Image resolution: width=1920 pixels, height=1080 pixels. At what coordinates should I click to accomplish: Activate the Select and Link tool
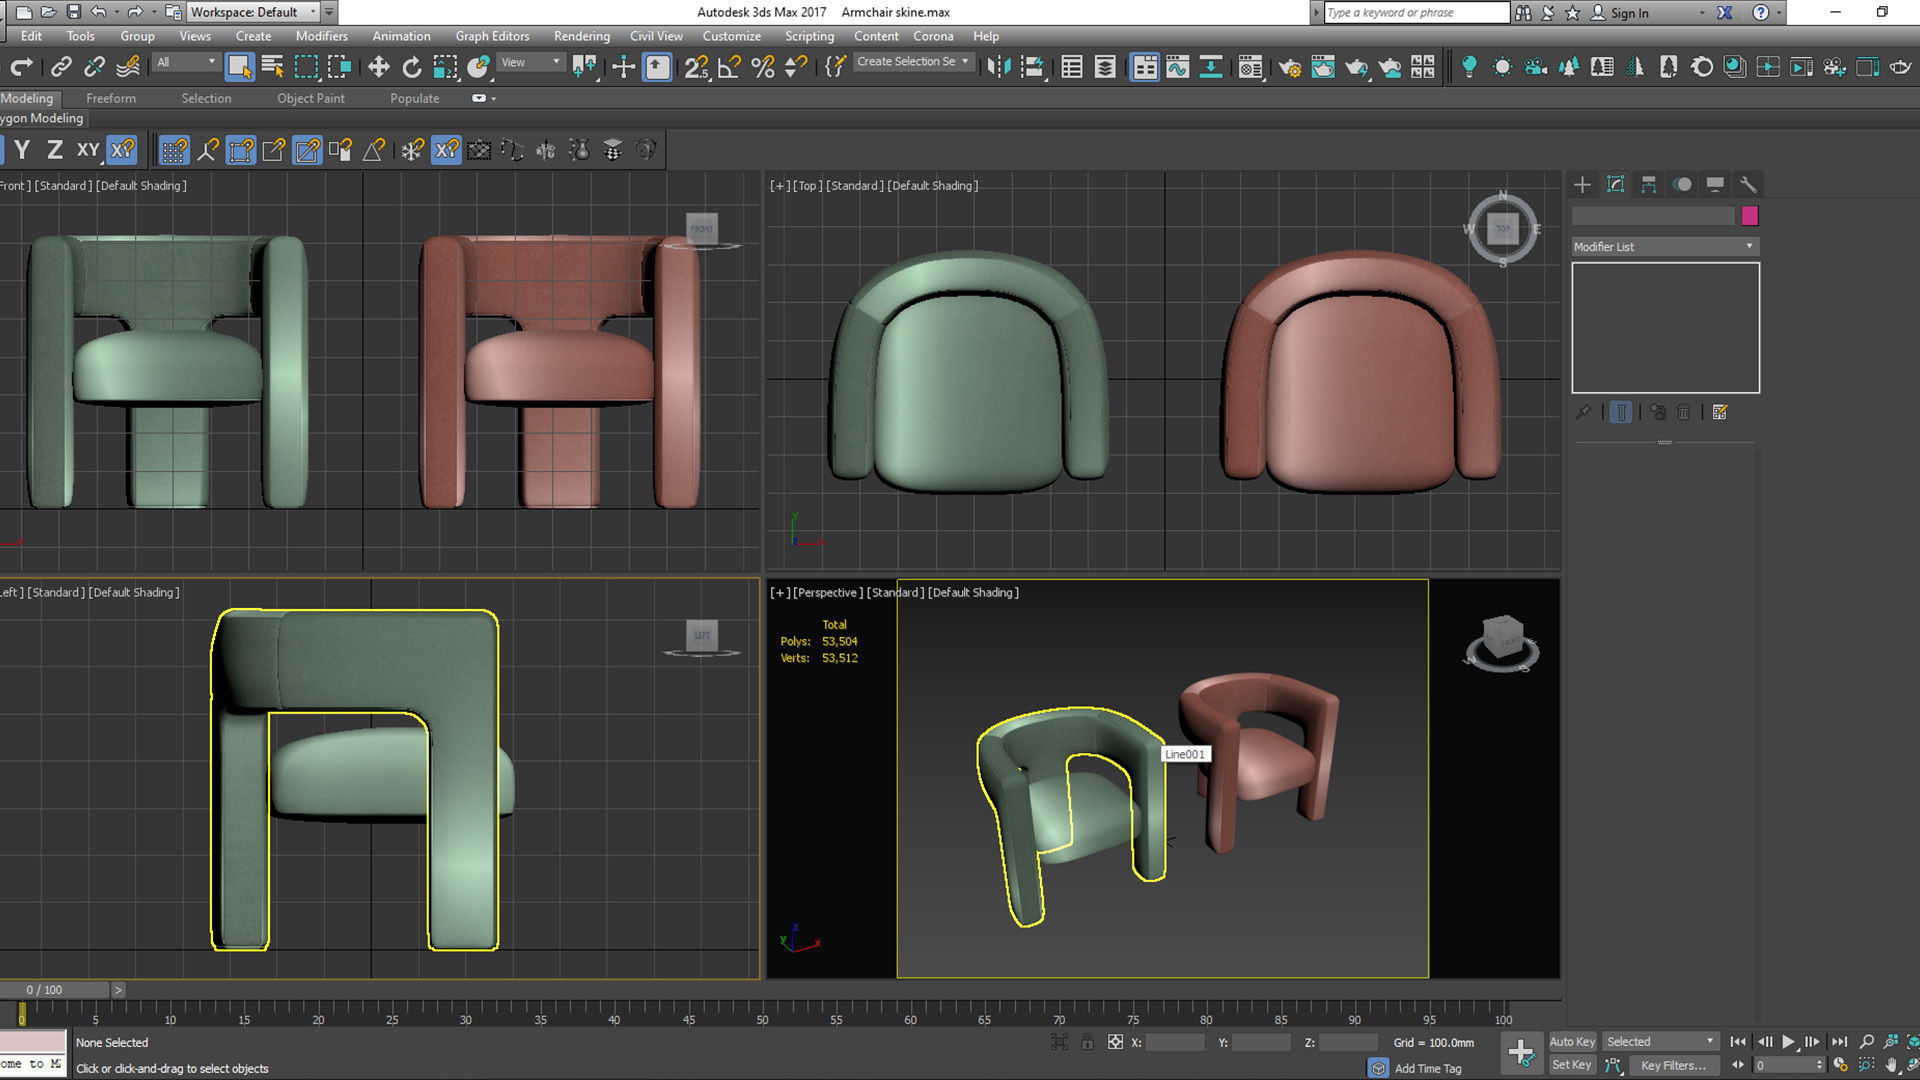click(x=61, y=67)
